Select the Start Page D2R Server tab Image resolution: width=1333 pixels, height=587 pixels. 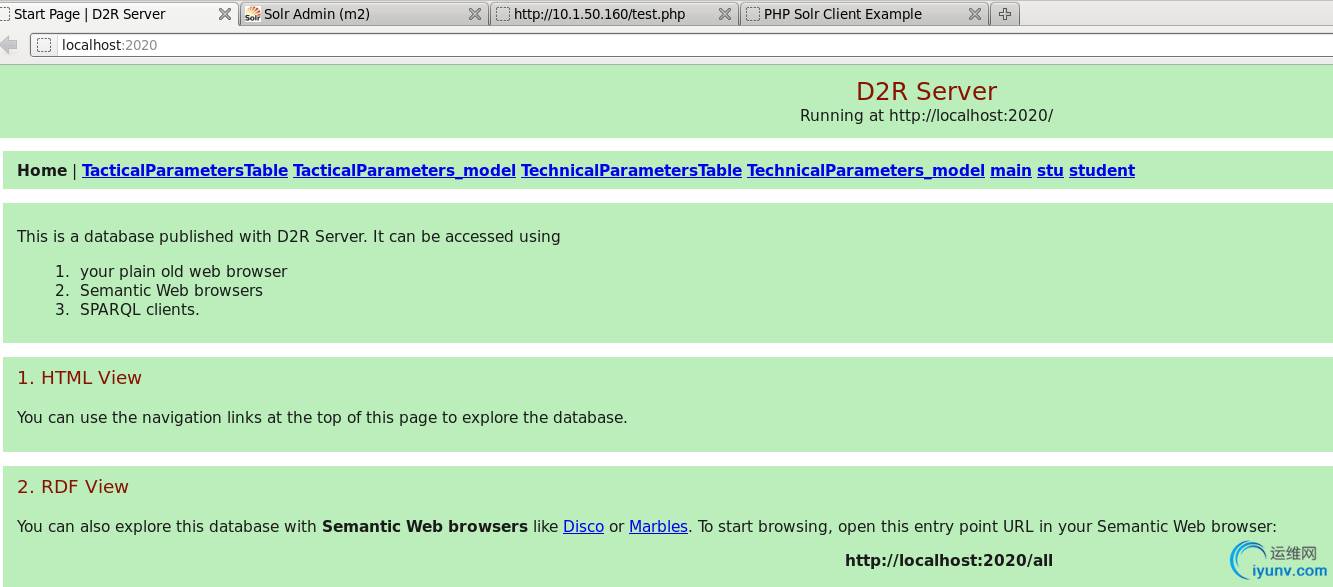[118, 14]
